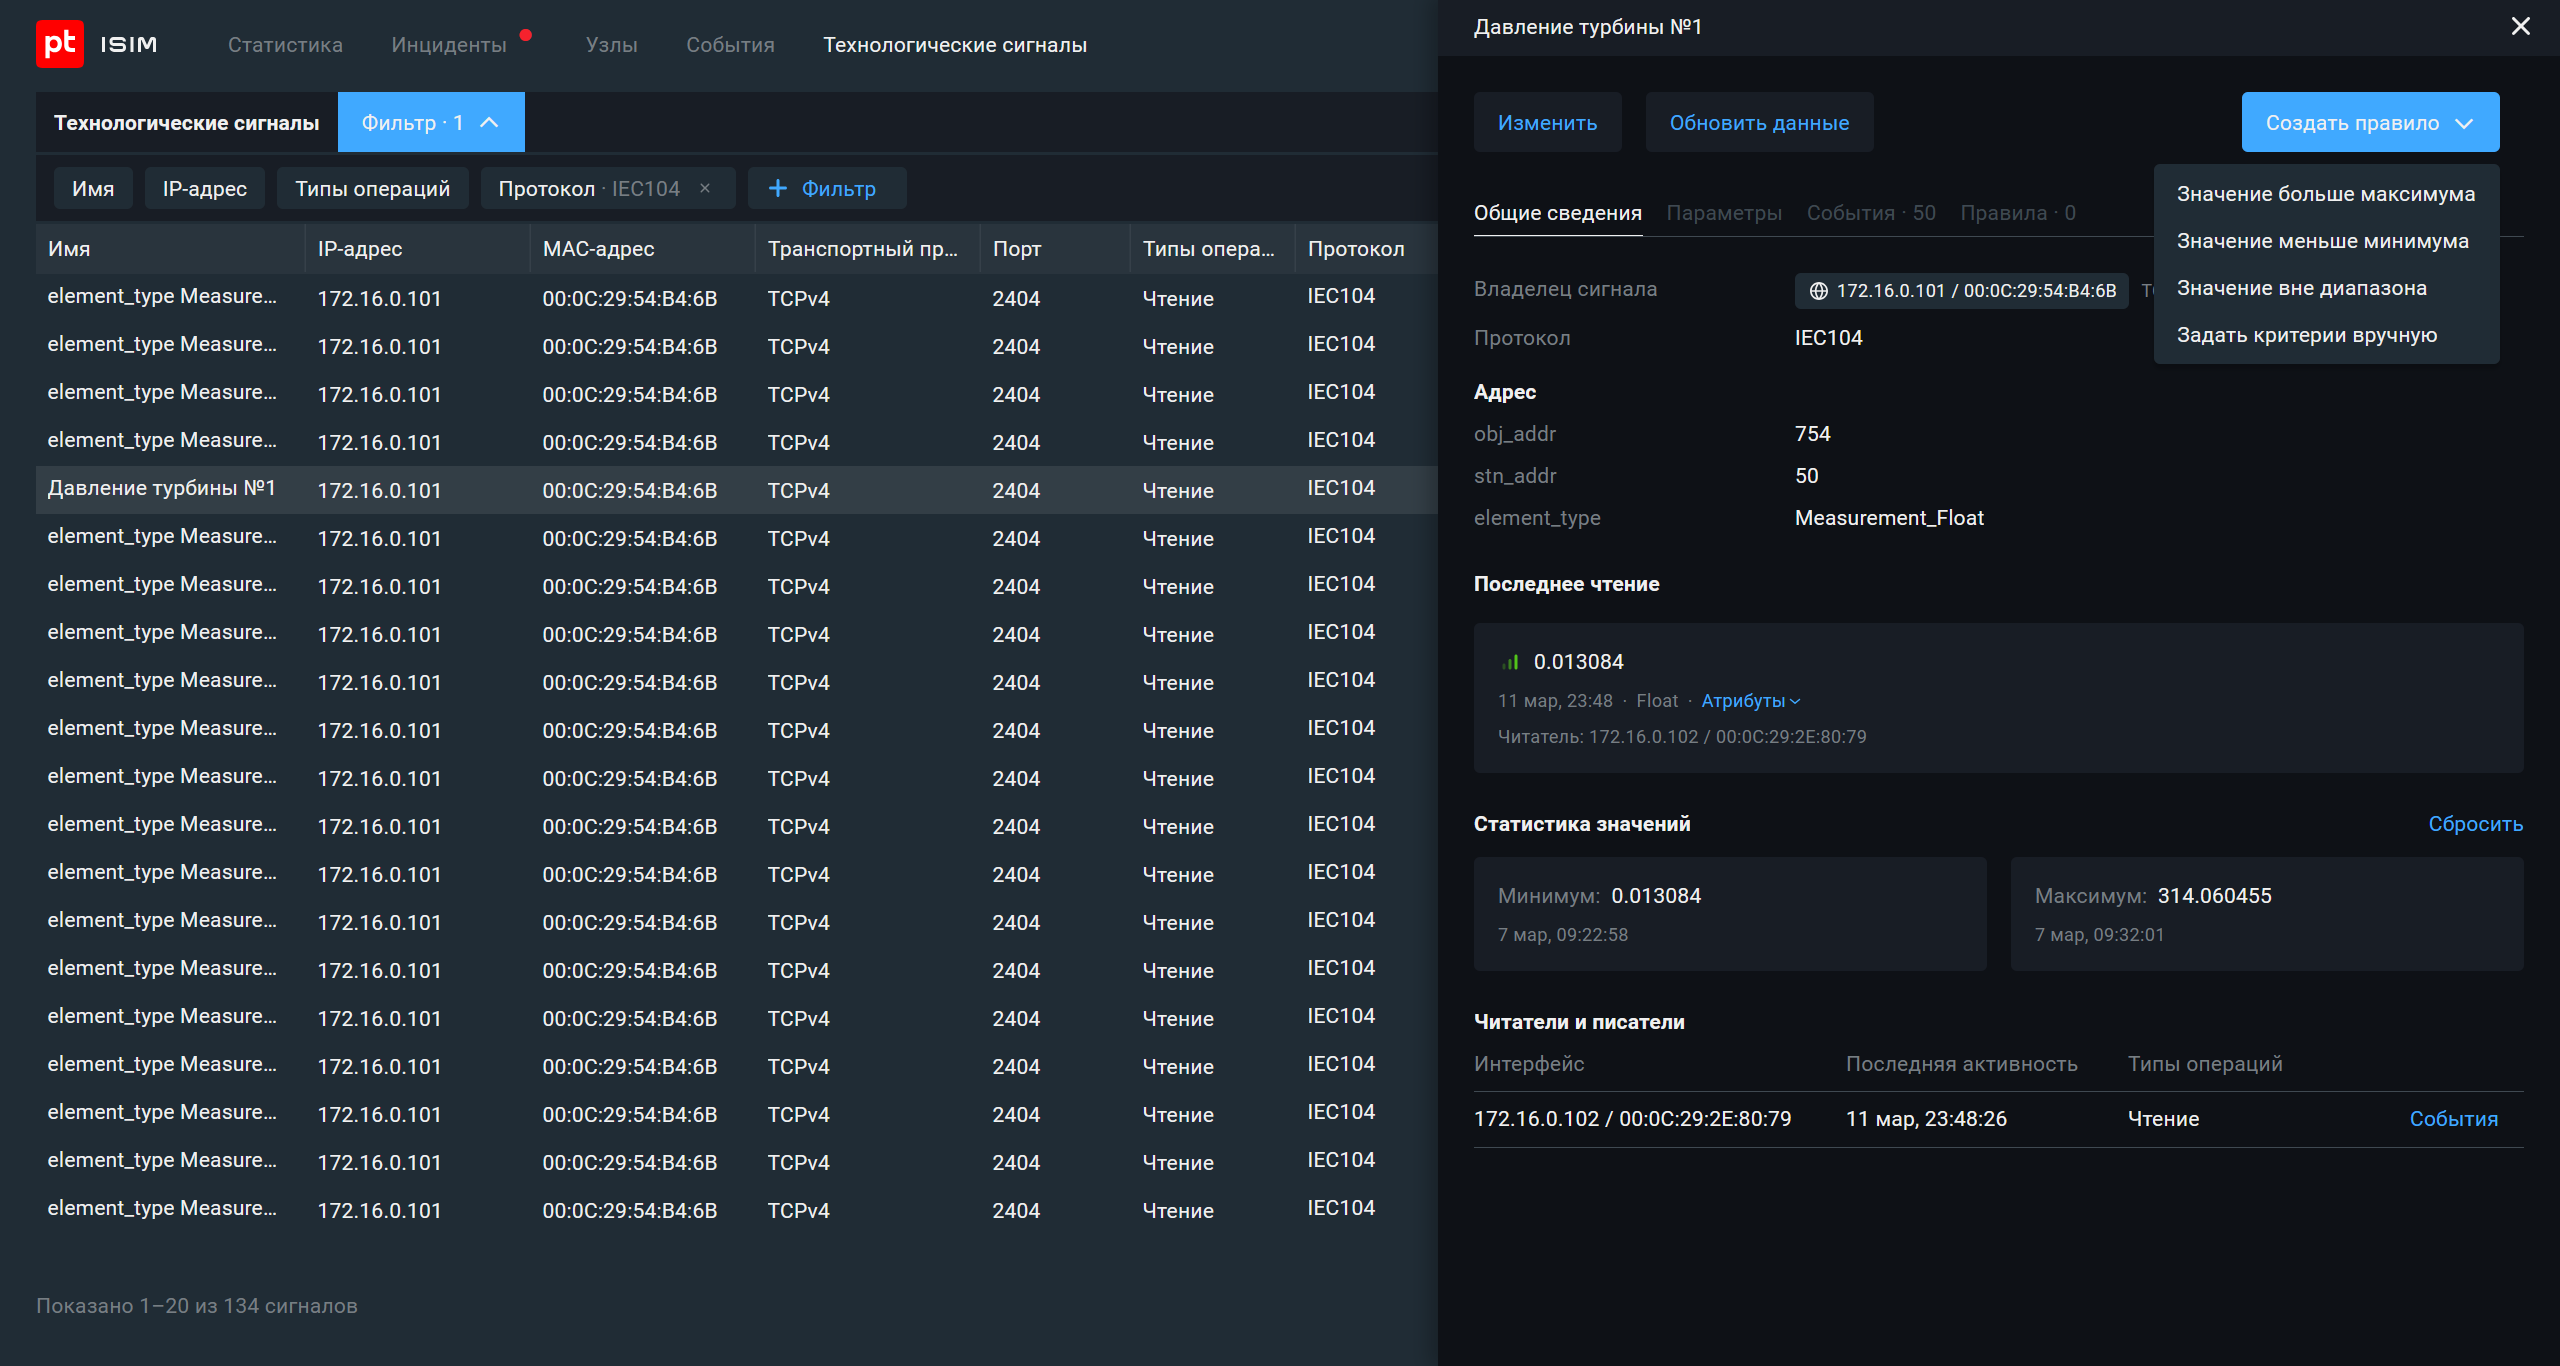This screenshot has width=2560, height=1366.
Task: Choose Значение больше максимума option
Action: point(2325,194)
